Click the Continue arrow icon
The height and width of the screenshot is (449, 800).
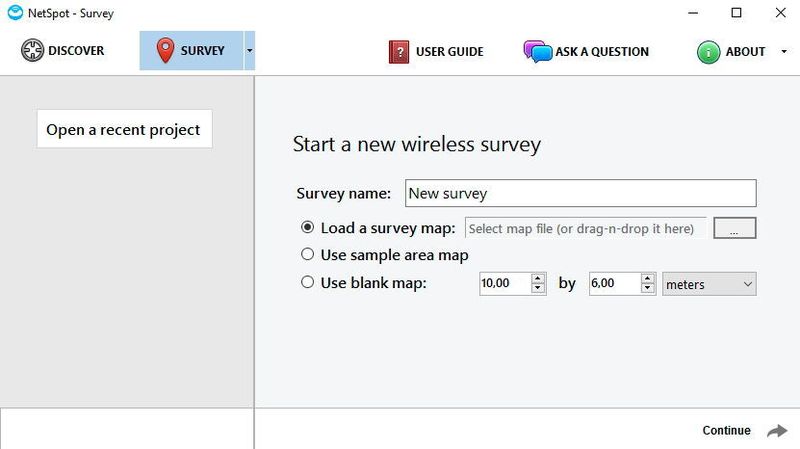pyautogui.click(x=777, y=431)
